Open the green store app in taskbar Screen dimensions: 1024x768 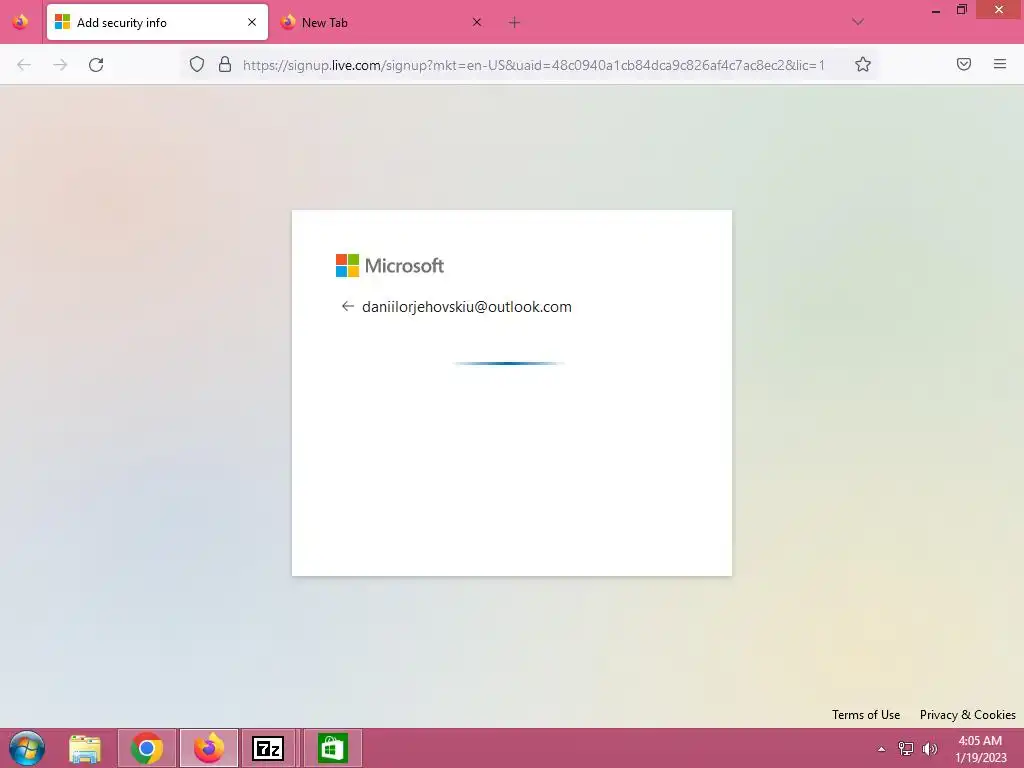pyautogui.click(x=332, y=748)
